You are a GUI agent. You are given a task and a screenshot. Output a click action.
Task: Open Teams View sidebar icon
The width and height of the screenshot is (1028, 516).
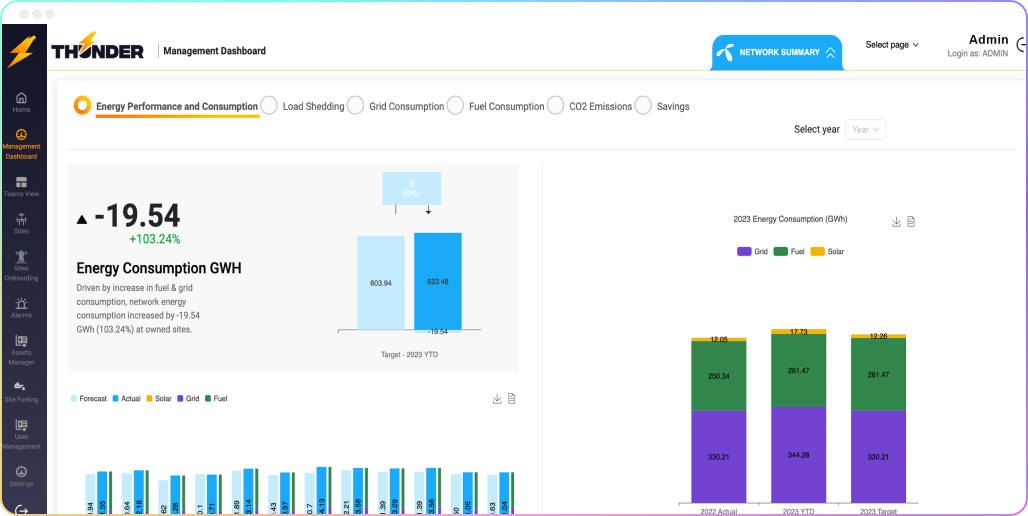pyautogui.click(x=21, y=183)
